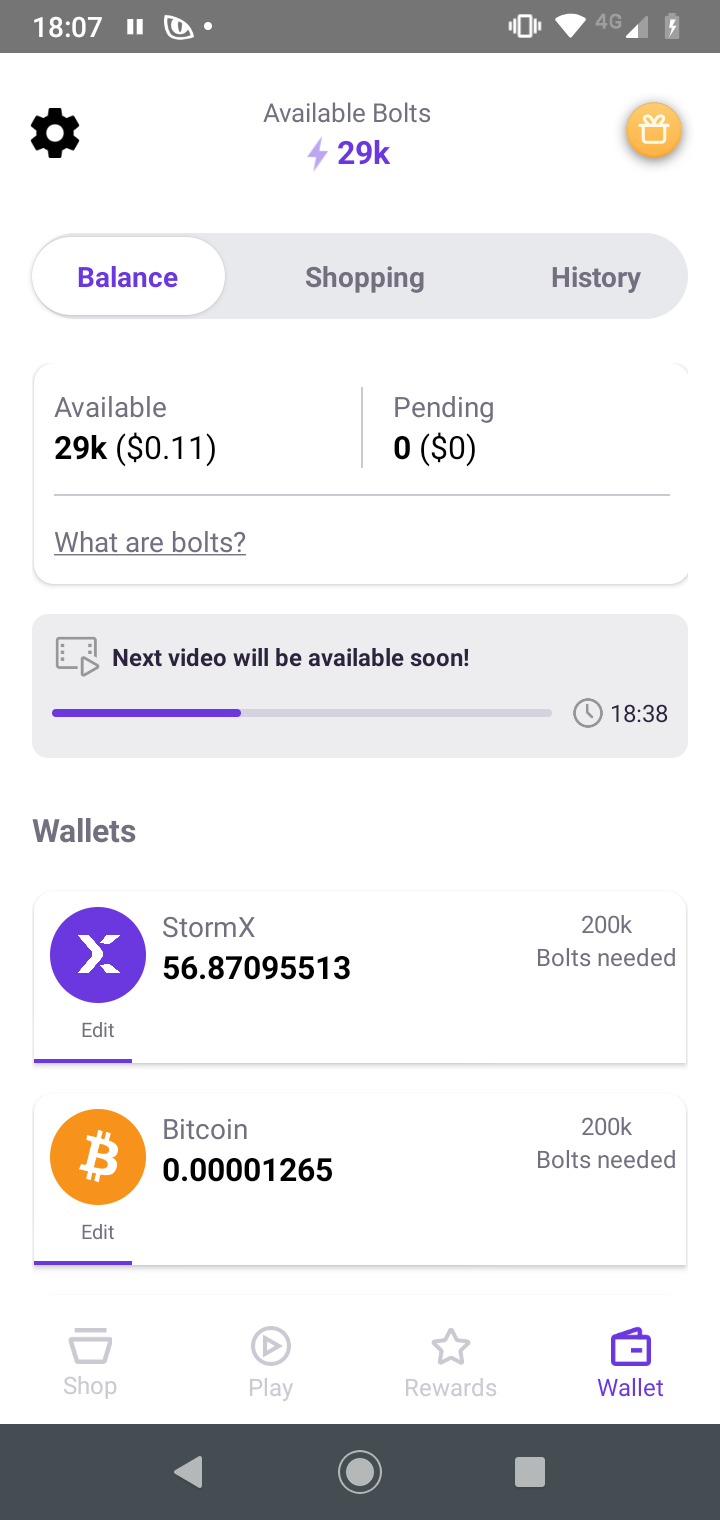Tap the video icon beside next video message
The image size is (720, 1520).
(77, 657)
